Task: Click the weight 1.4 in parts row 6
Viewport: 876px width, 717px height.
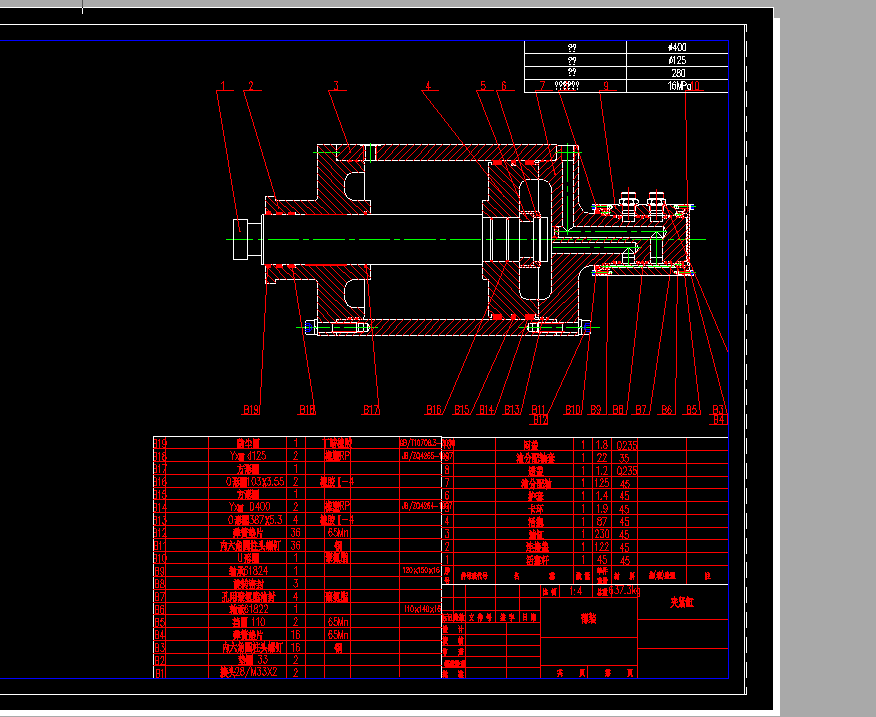Action: coord(602,496)
